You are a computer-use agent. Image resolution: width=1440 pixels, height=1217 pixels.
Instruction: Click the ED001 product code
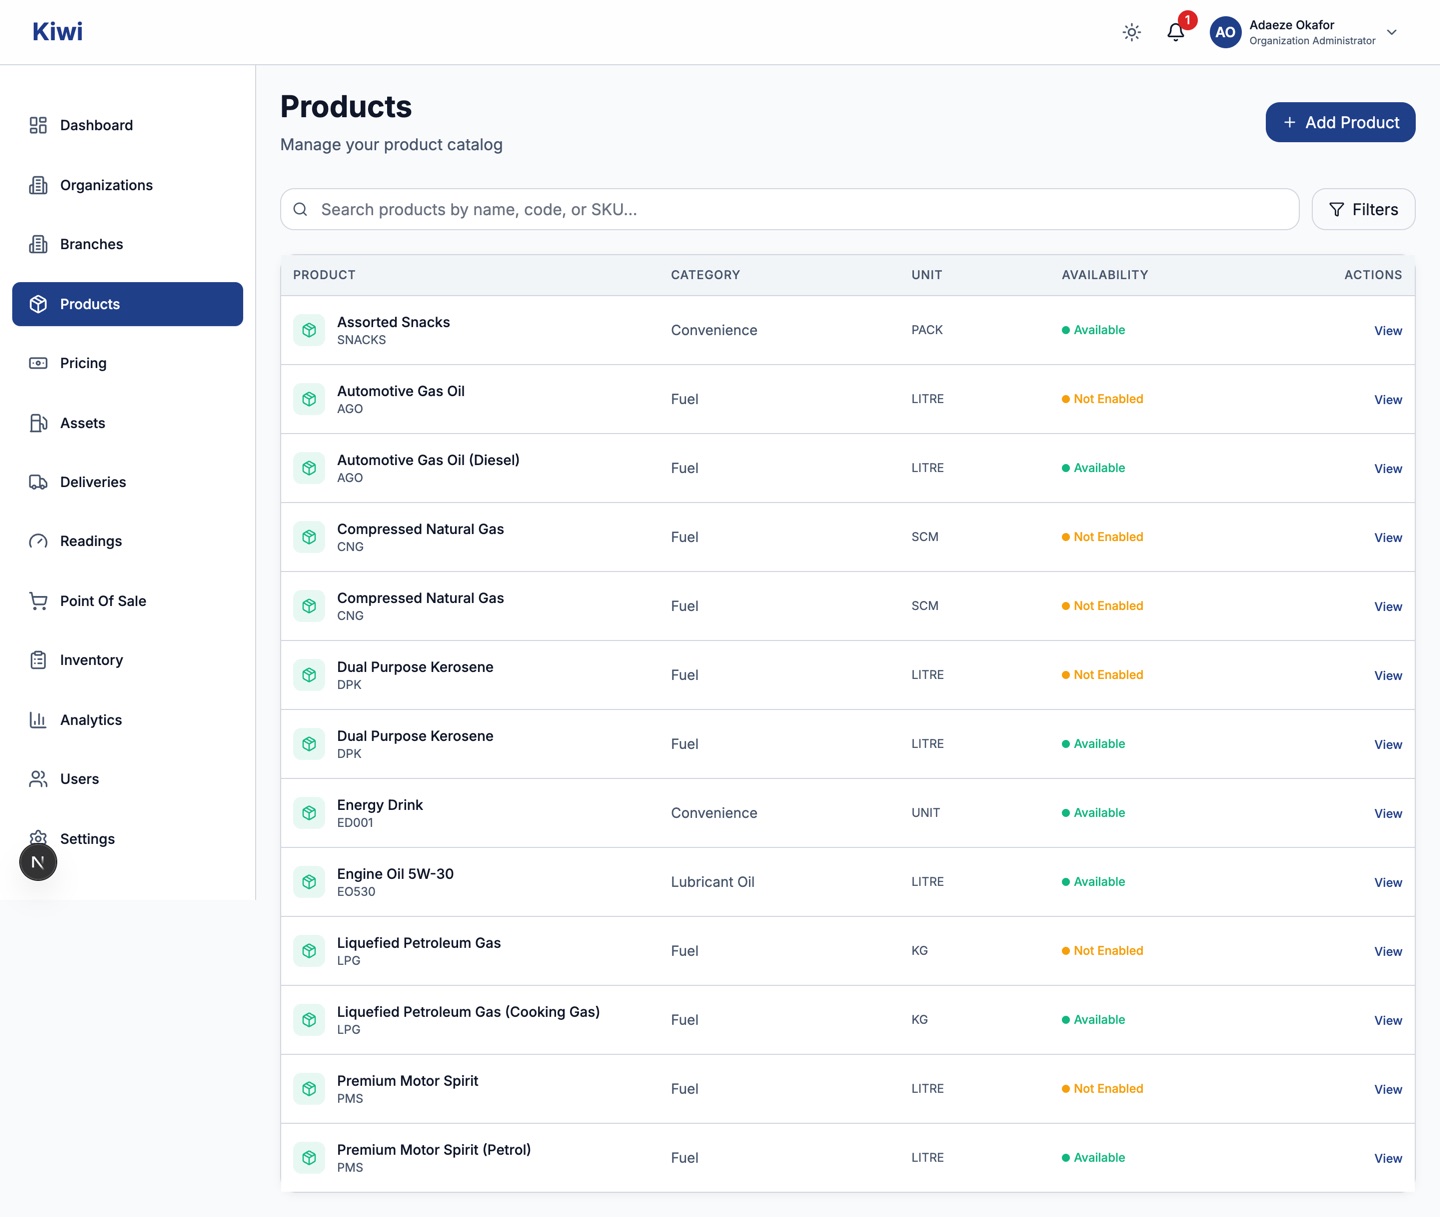(355, 823)
